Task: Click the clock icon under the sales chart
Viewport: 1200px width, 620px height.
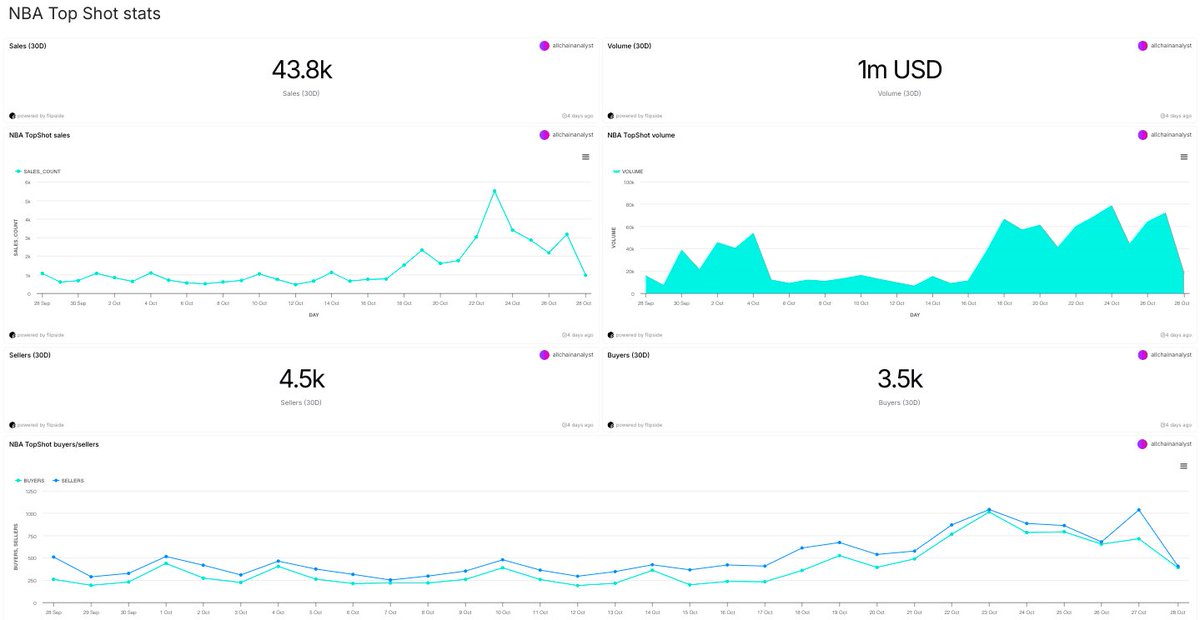Action: click(565, 335)
